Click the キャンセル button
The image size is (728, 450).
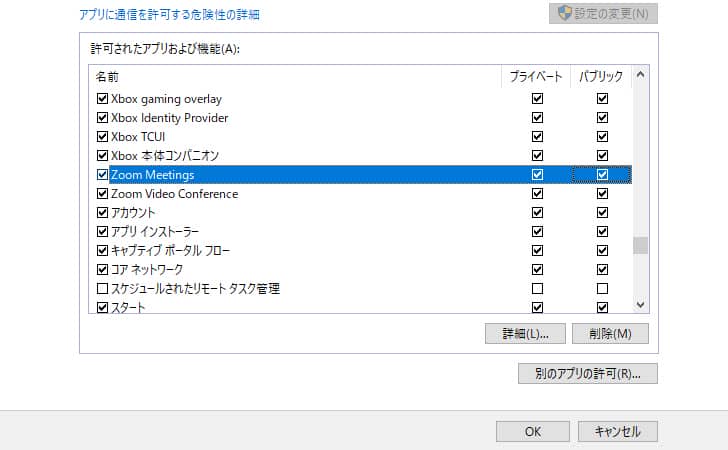(618, 431)
